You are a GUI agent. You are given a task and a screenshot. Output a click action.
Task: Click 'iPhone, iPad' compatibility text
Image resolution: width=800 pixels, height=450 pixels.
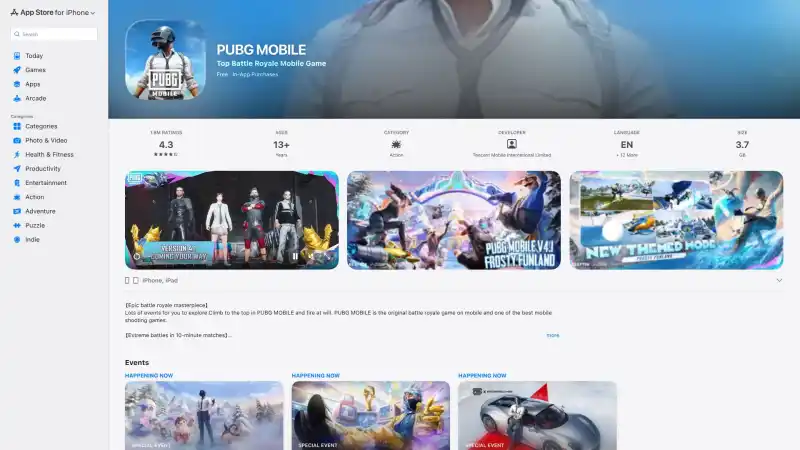pyautogui.click(x=160, y=281)
